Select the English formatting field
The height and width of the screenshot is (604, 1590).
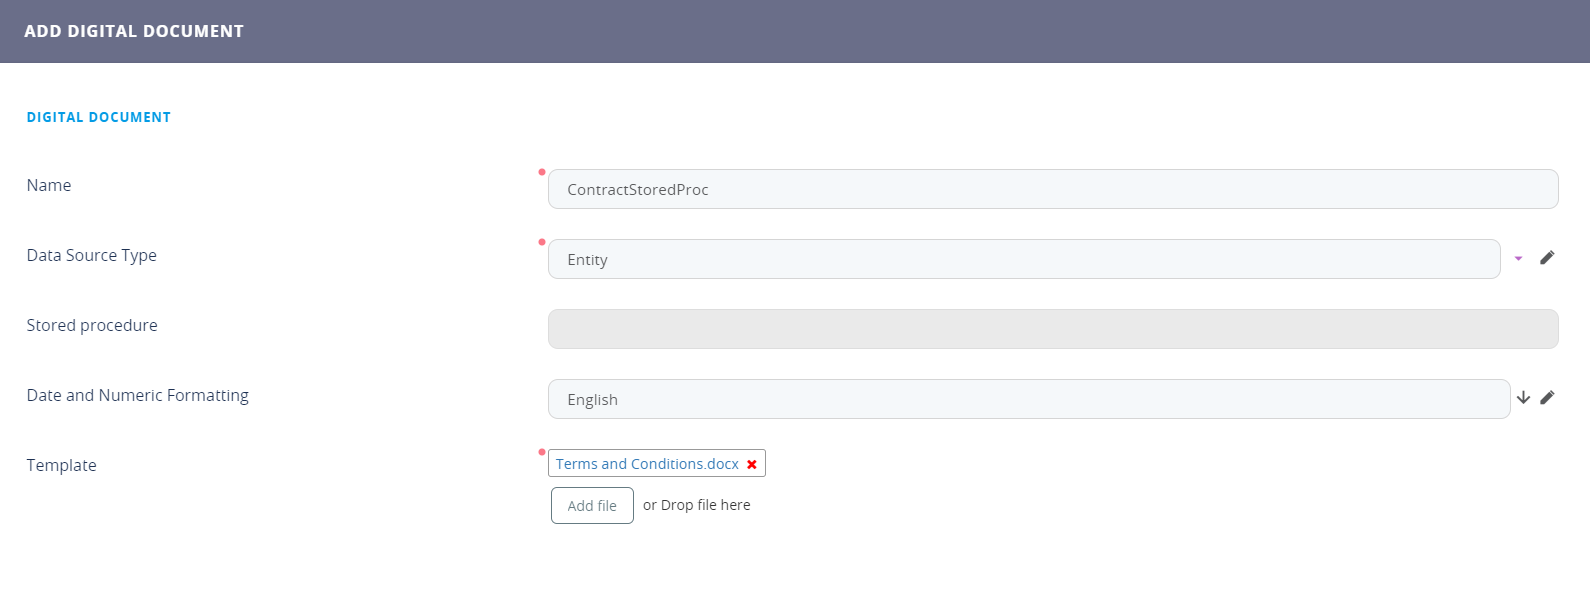pyautogui.click(x=1028, y=399)
